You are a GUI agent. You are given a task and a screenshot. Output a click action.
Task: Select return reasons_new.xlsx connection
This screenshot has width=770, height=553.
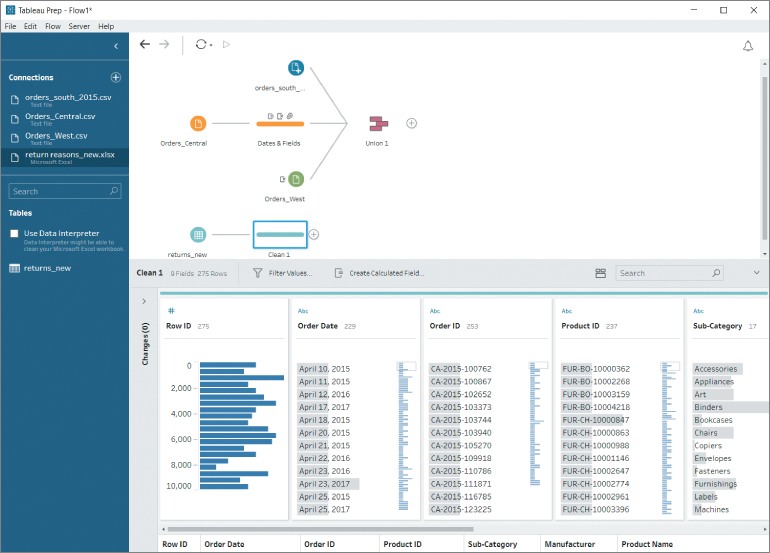(65, 158)
